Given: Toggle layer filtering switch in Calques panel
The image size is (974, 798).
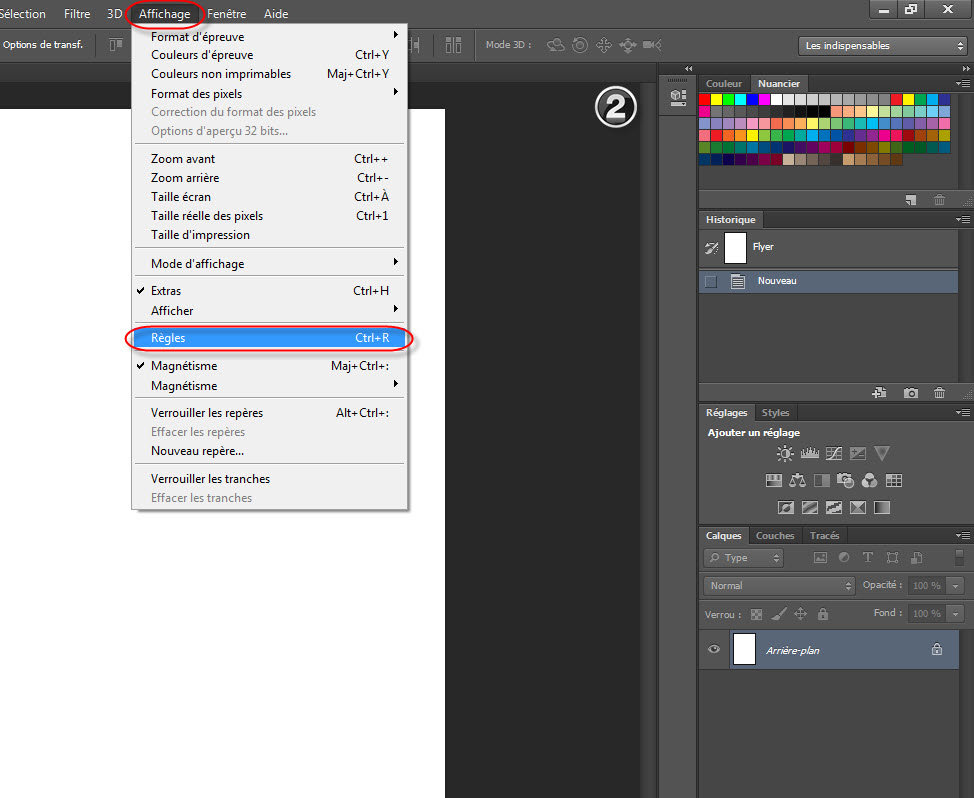Looking at the screenshot, I should pyautogui.click(x=959, y=556).
